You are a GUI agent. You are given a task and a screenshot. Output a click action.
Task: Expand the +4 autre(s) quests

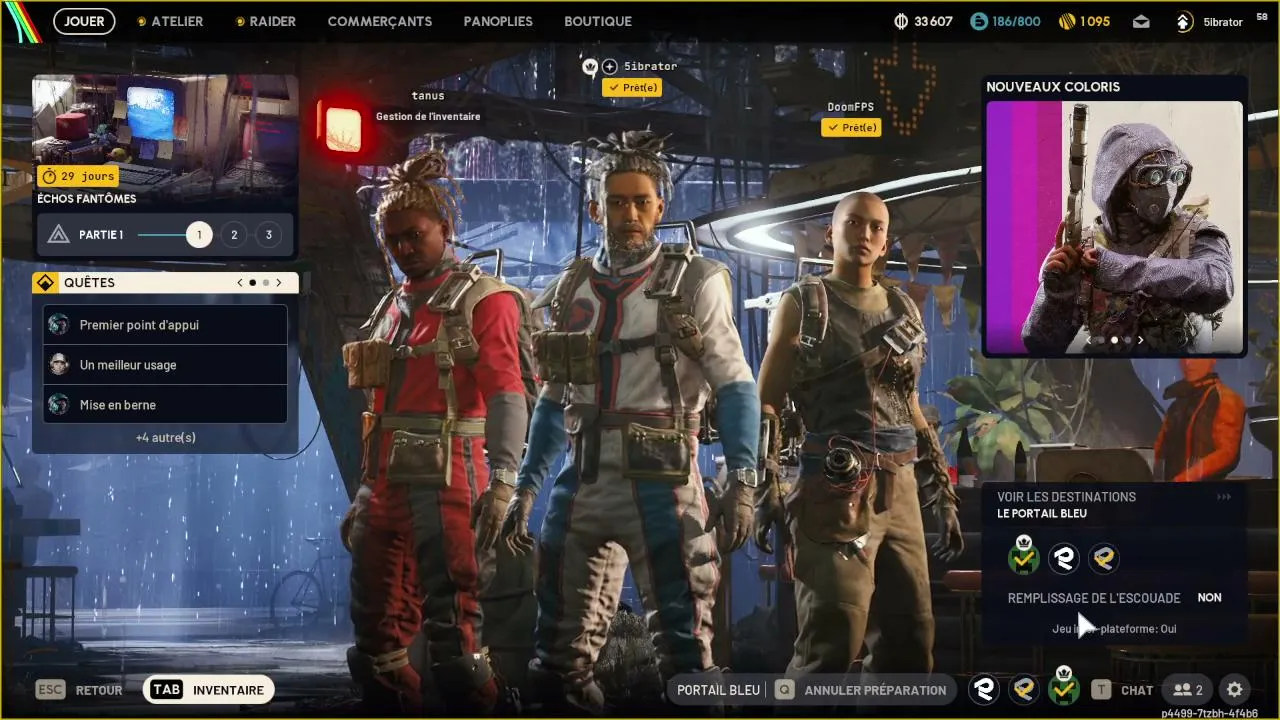point(166,438)
